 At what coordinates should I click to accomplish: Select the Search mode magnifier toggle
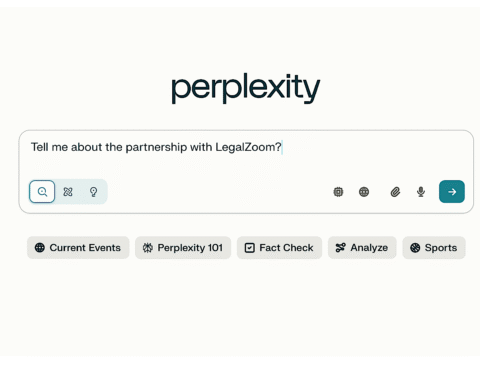pyautogui.click(x=42, y=192)
